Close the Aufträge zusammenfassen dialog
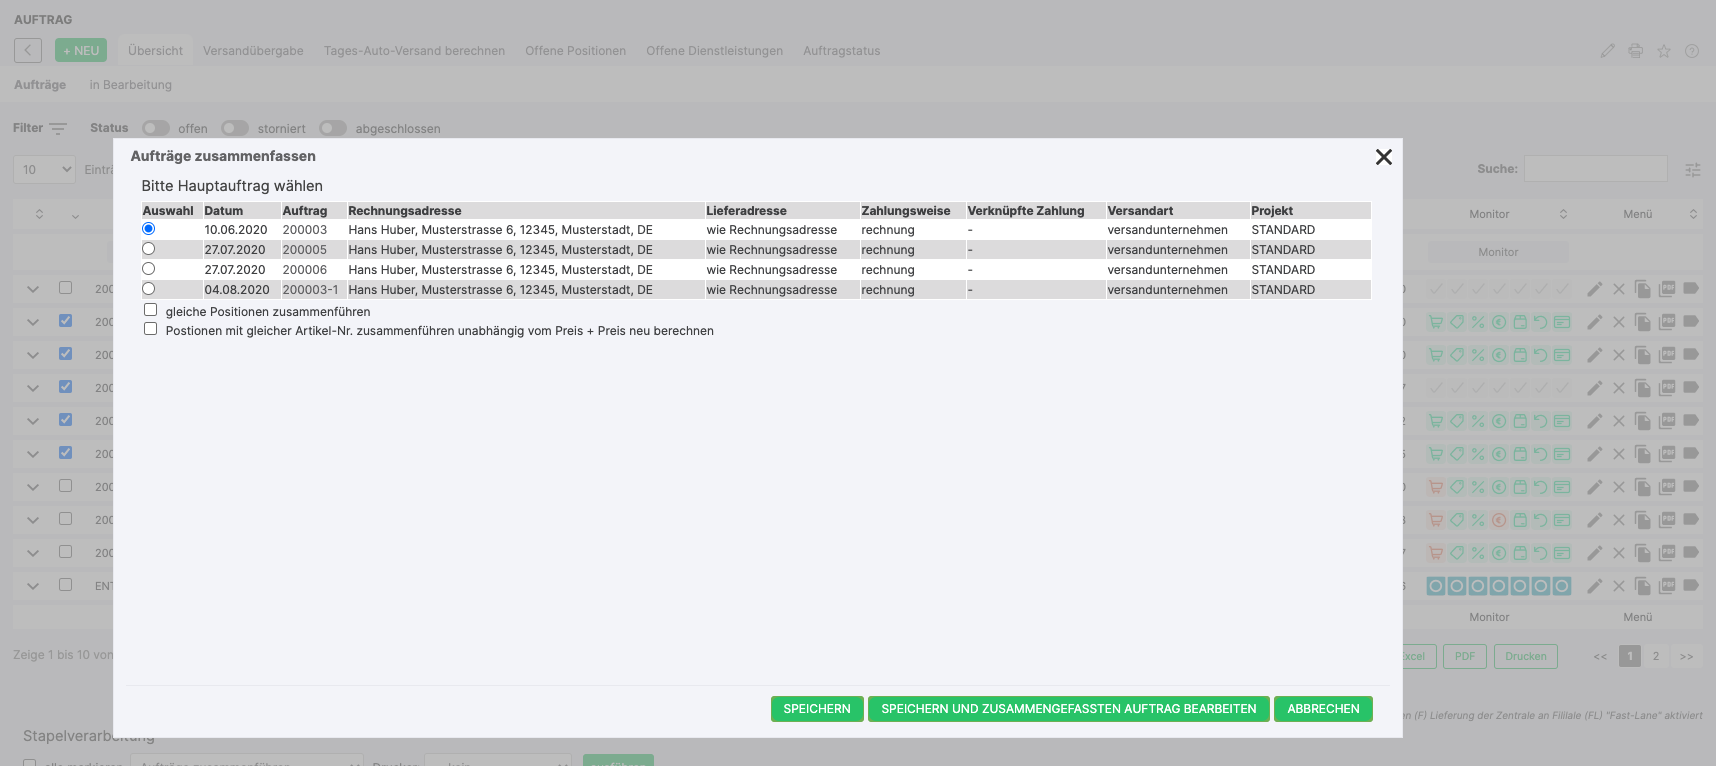 [1383, 157]
